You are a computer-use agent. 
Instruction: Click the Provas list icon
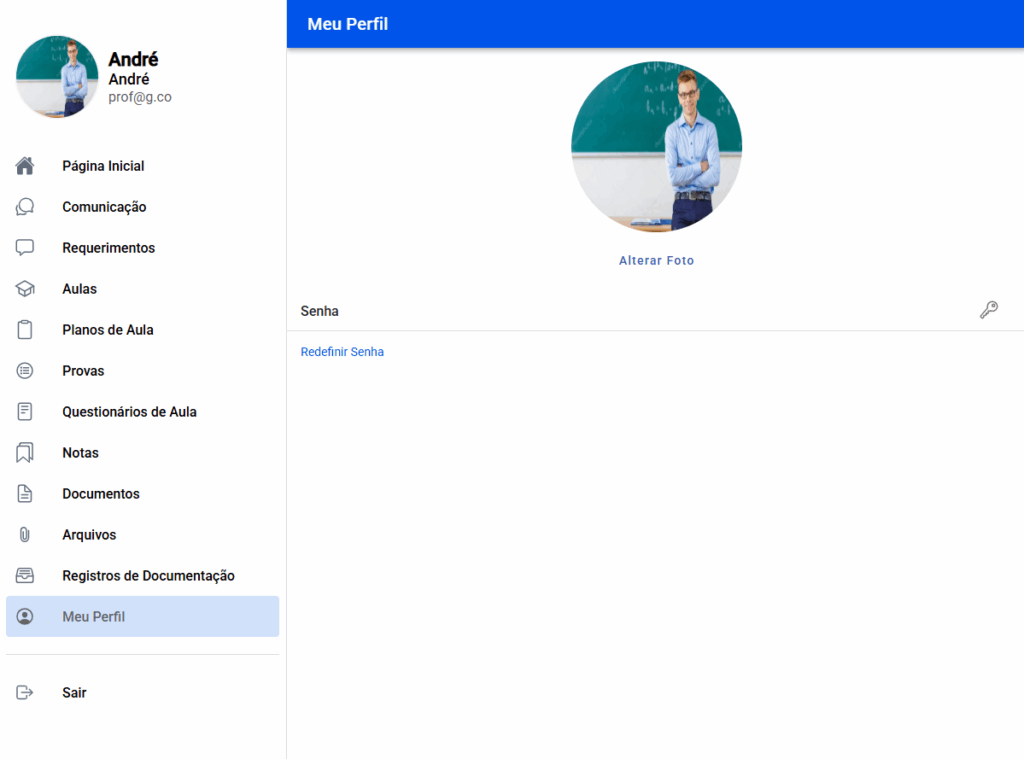[x=25, y=371]
